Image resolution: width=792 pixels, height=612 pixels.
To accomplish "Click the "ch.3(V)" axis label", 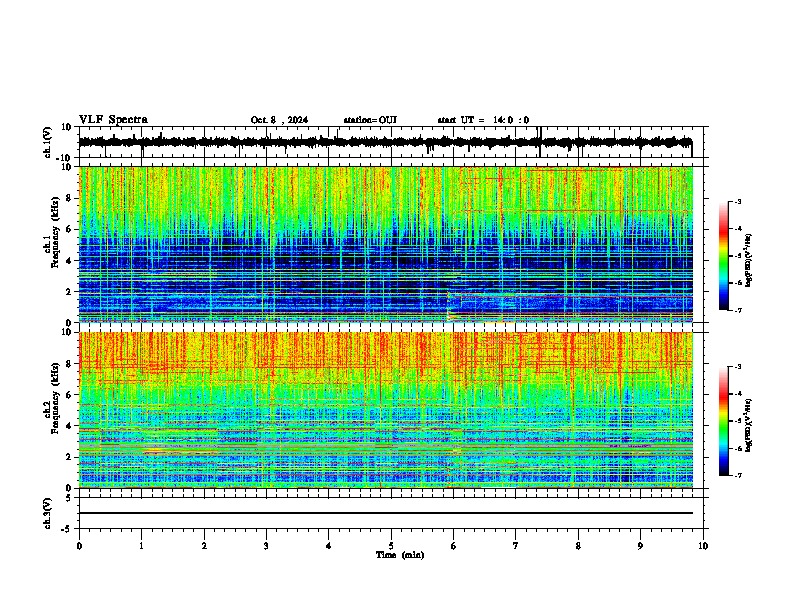I will pos(48,513).
